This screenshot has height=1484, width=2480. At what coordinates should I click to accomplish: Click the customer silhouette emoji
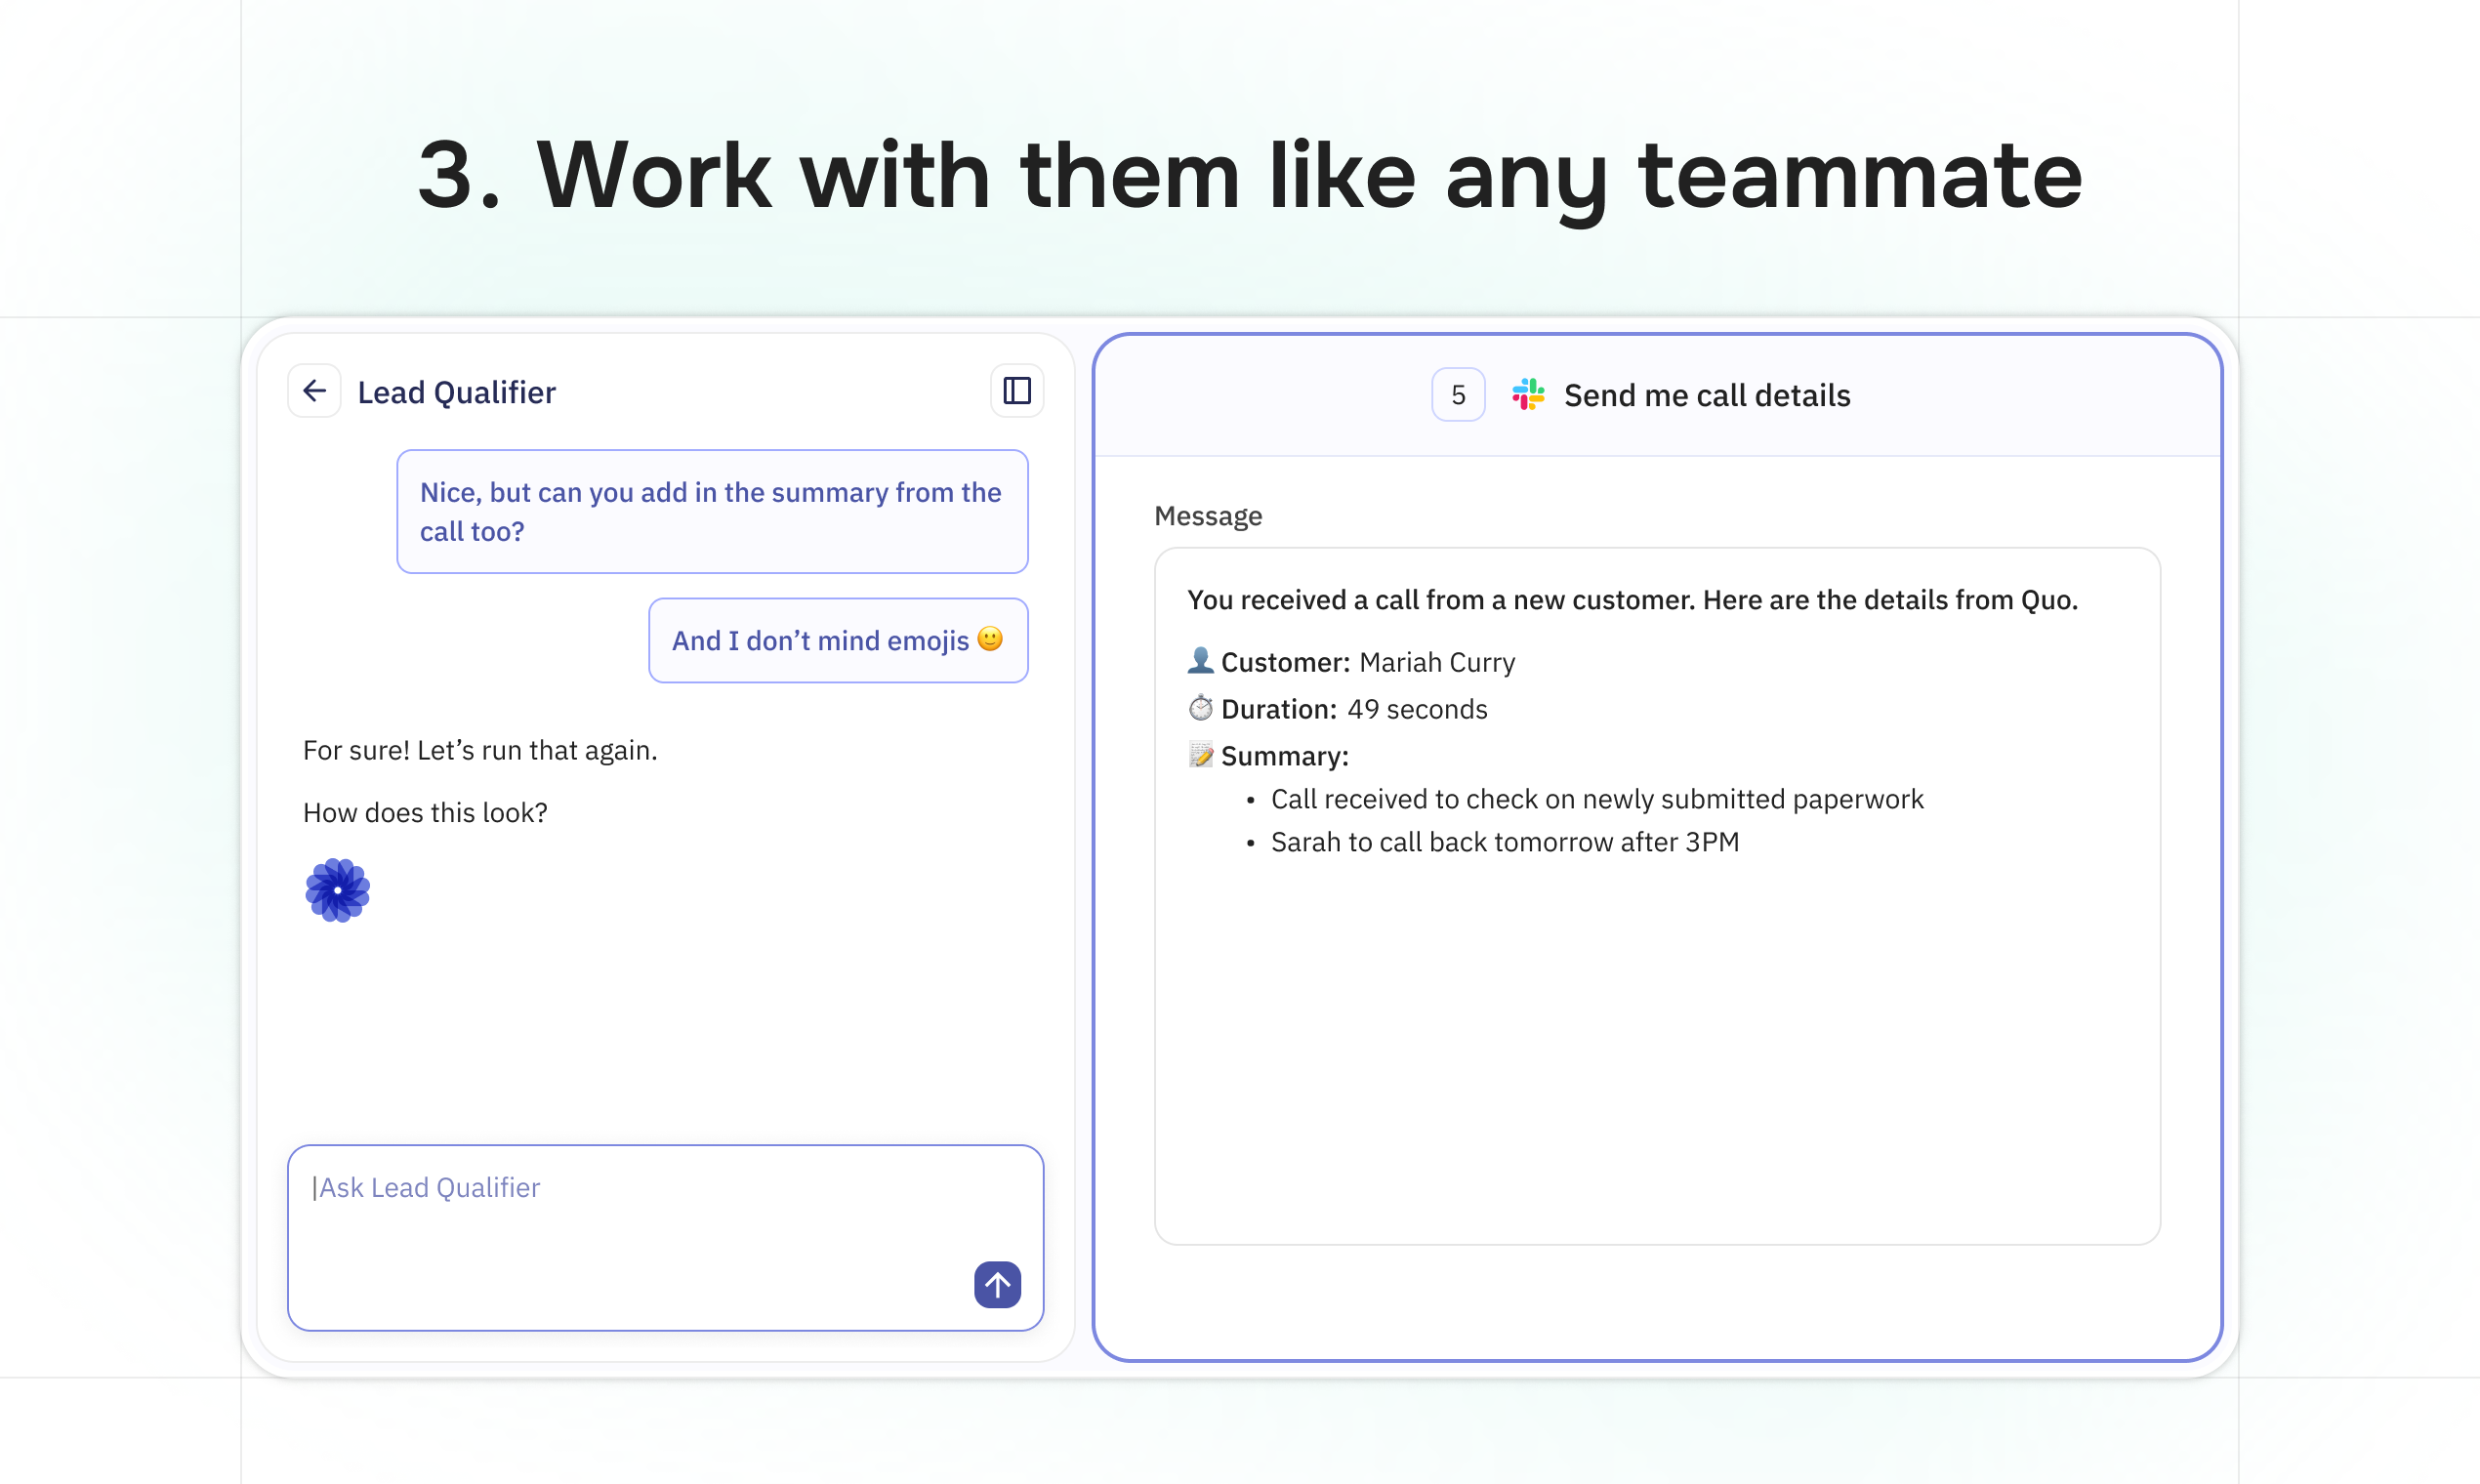click(x=1200, y=661)
